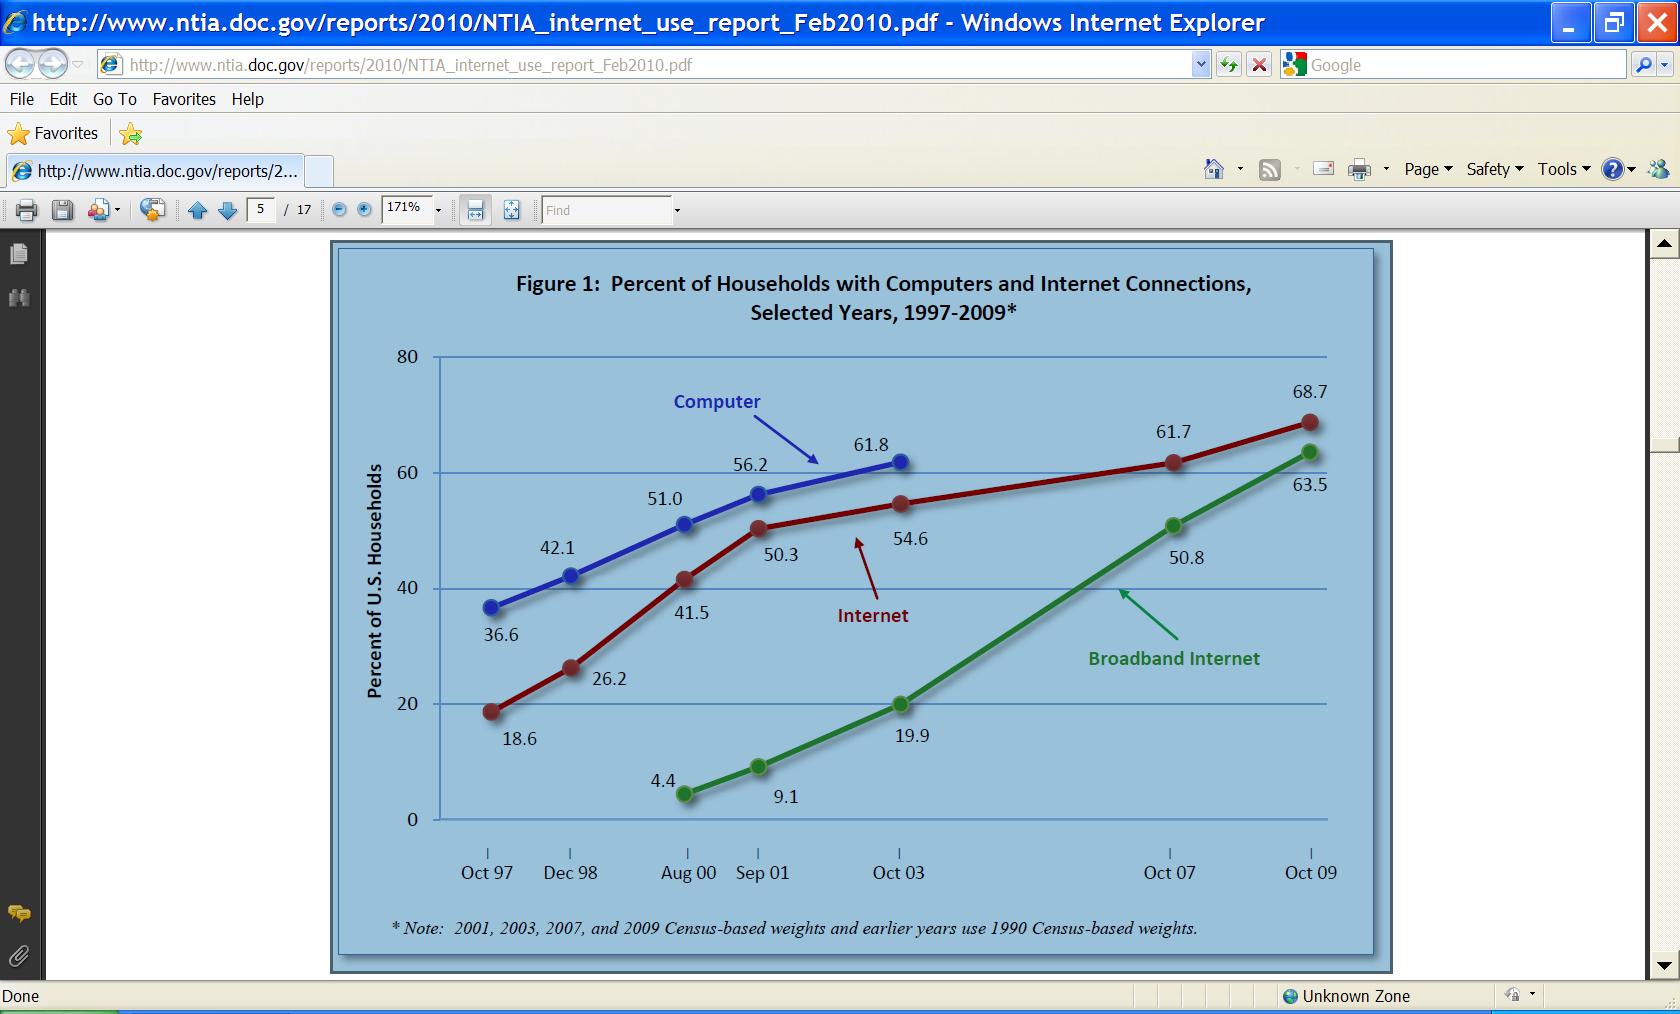This screenshot has height=1014, width=1680.
Task: Print from the IE command bar
Action: point(1359,169)
